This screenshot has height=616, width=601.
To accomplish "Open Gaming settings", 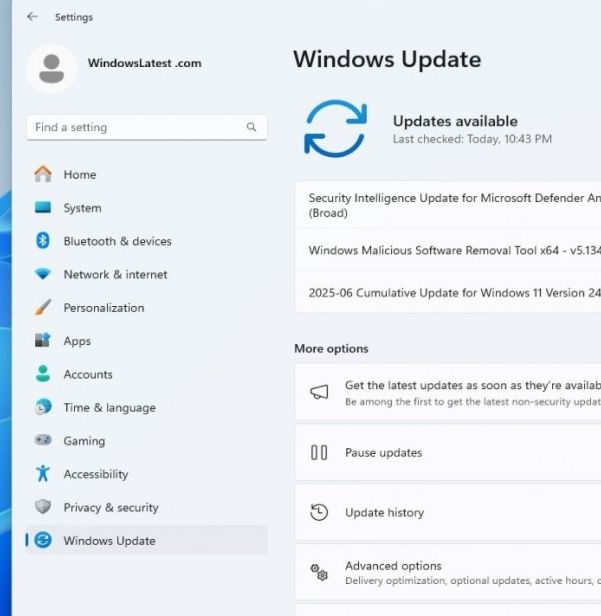I will click(x=147, y=440).
